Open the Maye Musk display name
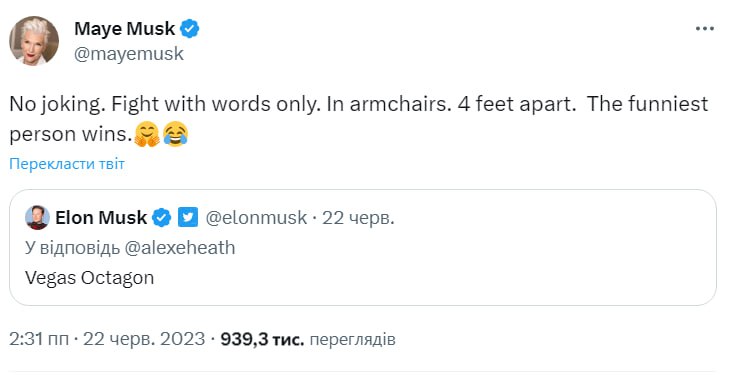Viewport: 732px width, 384px height. pos(125,29)
